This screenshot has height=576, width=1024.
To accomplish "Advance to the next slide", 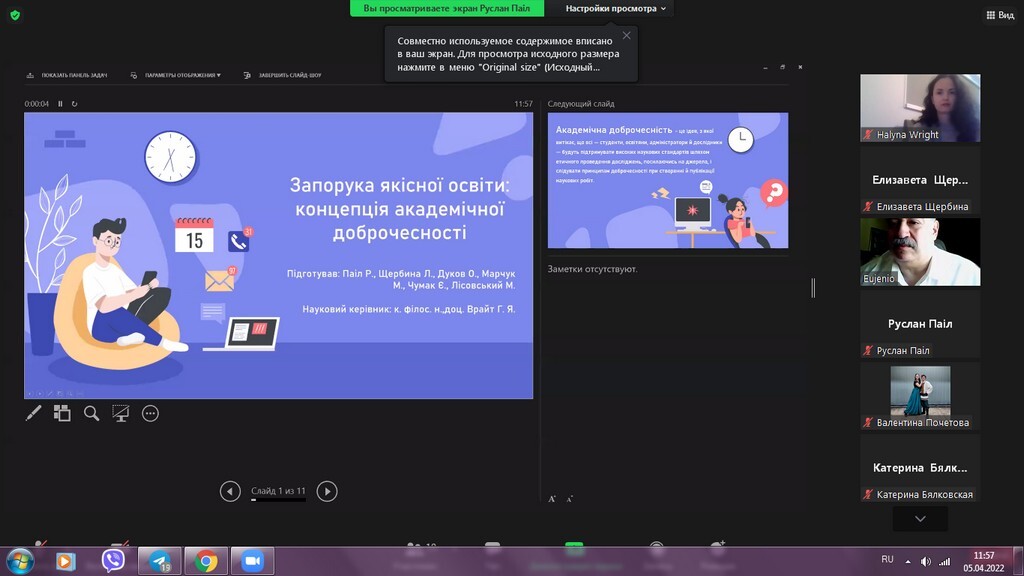I will click(x=327, y=491).
